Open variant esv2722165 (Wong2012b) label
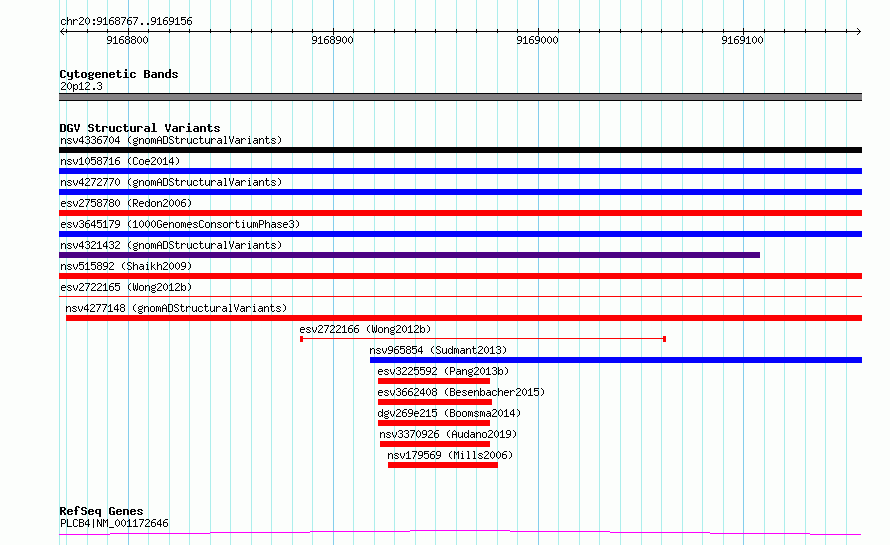The image size is (890, 545). pos(126,287)
